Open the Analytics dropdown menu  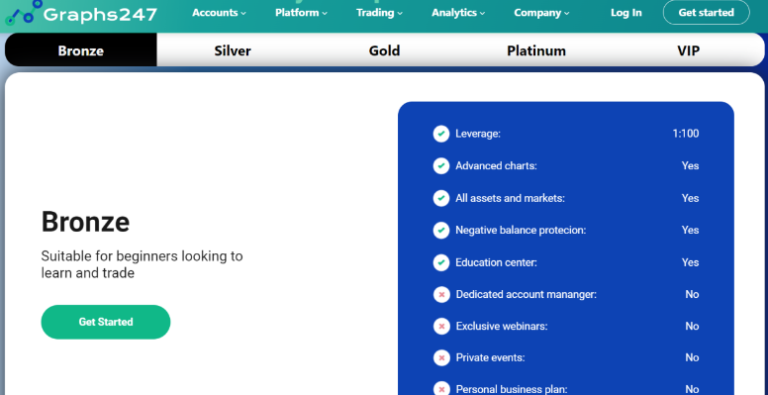tap(458, 13)
